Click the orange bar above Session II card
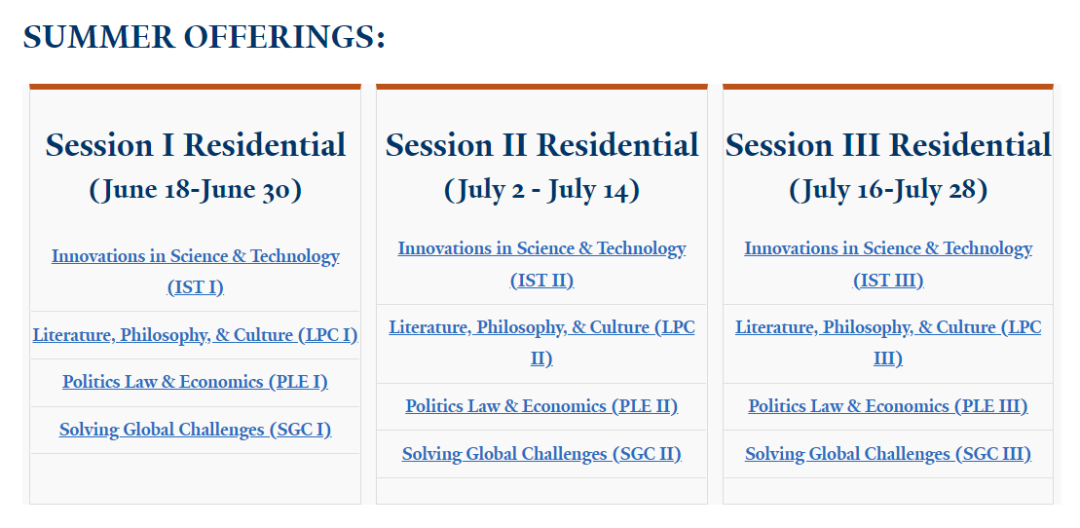This screenshot has width=1080, height=528. [x=542, y=87]
